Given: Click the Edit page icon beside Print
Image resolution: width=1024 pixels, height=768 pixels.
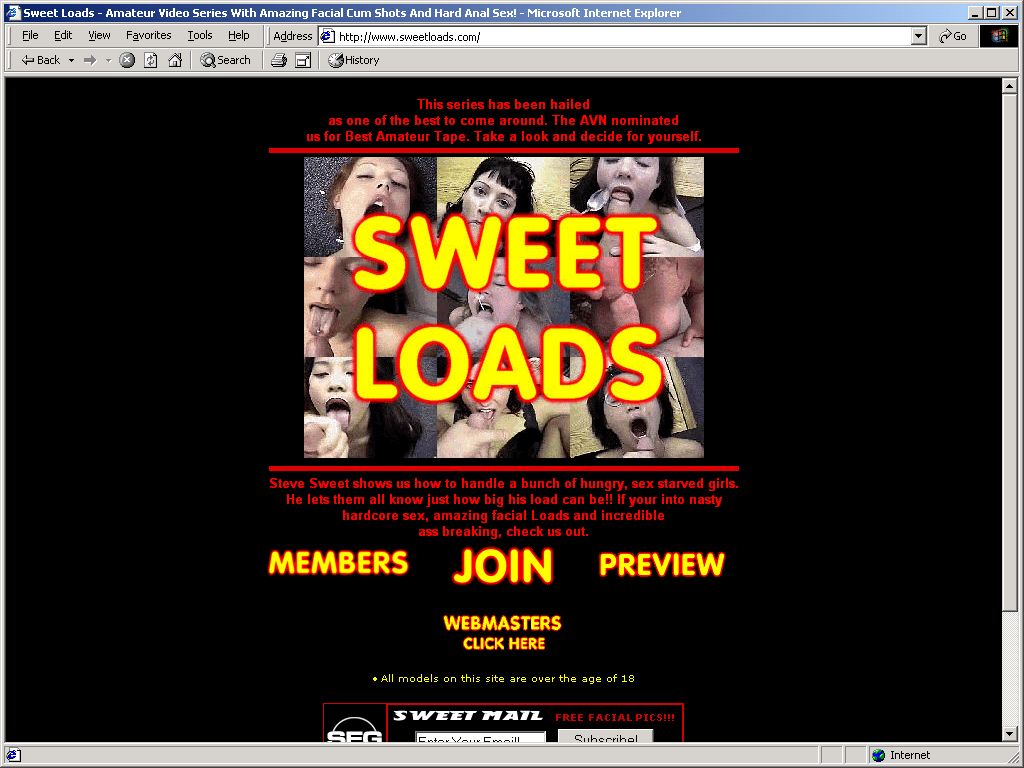Looking at the screenshot, I should 303,60.
